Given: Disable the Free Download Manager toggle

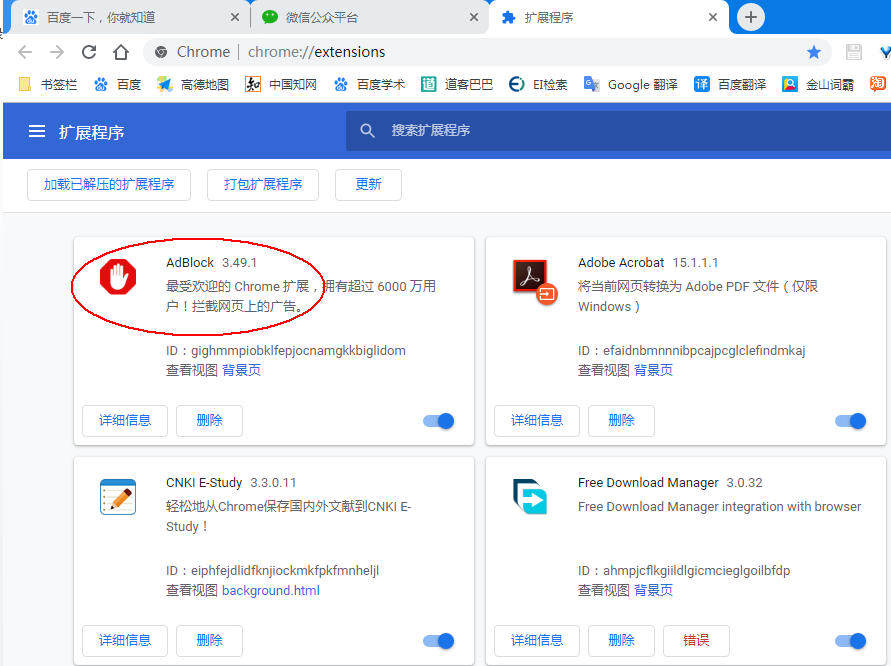Looking at the screenshot, I should pyautogui.click(x=851, y=641).
